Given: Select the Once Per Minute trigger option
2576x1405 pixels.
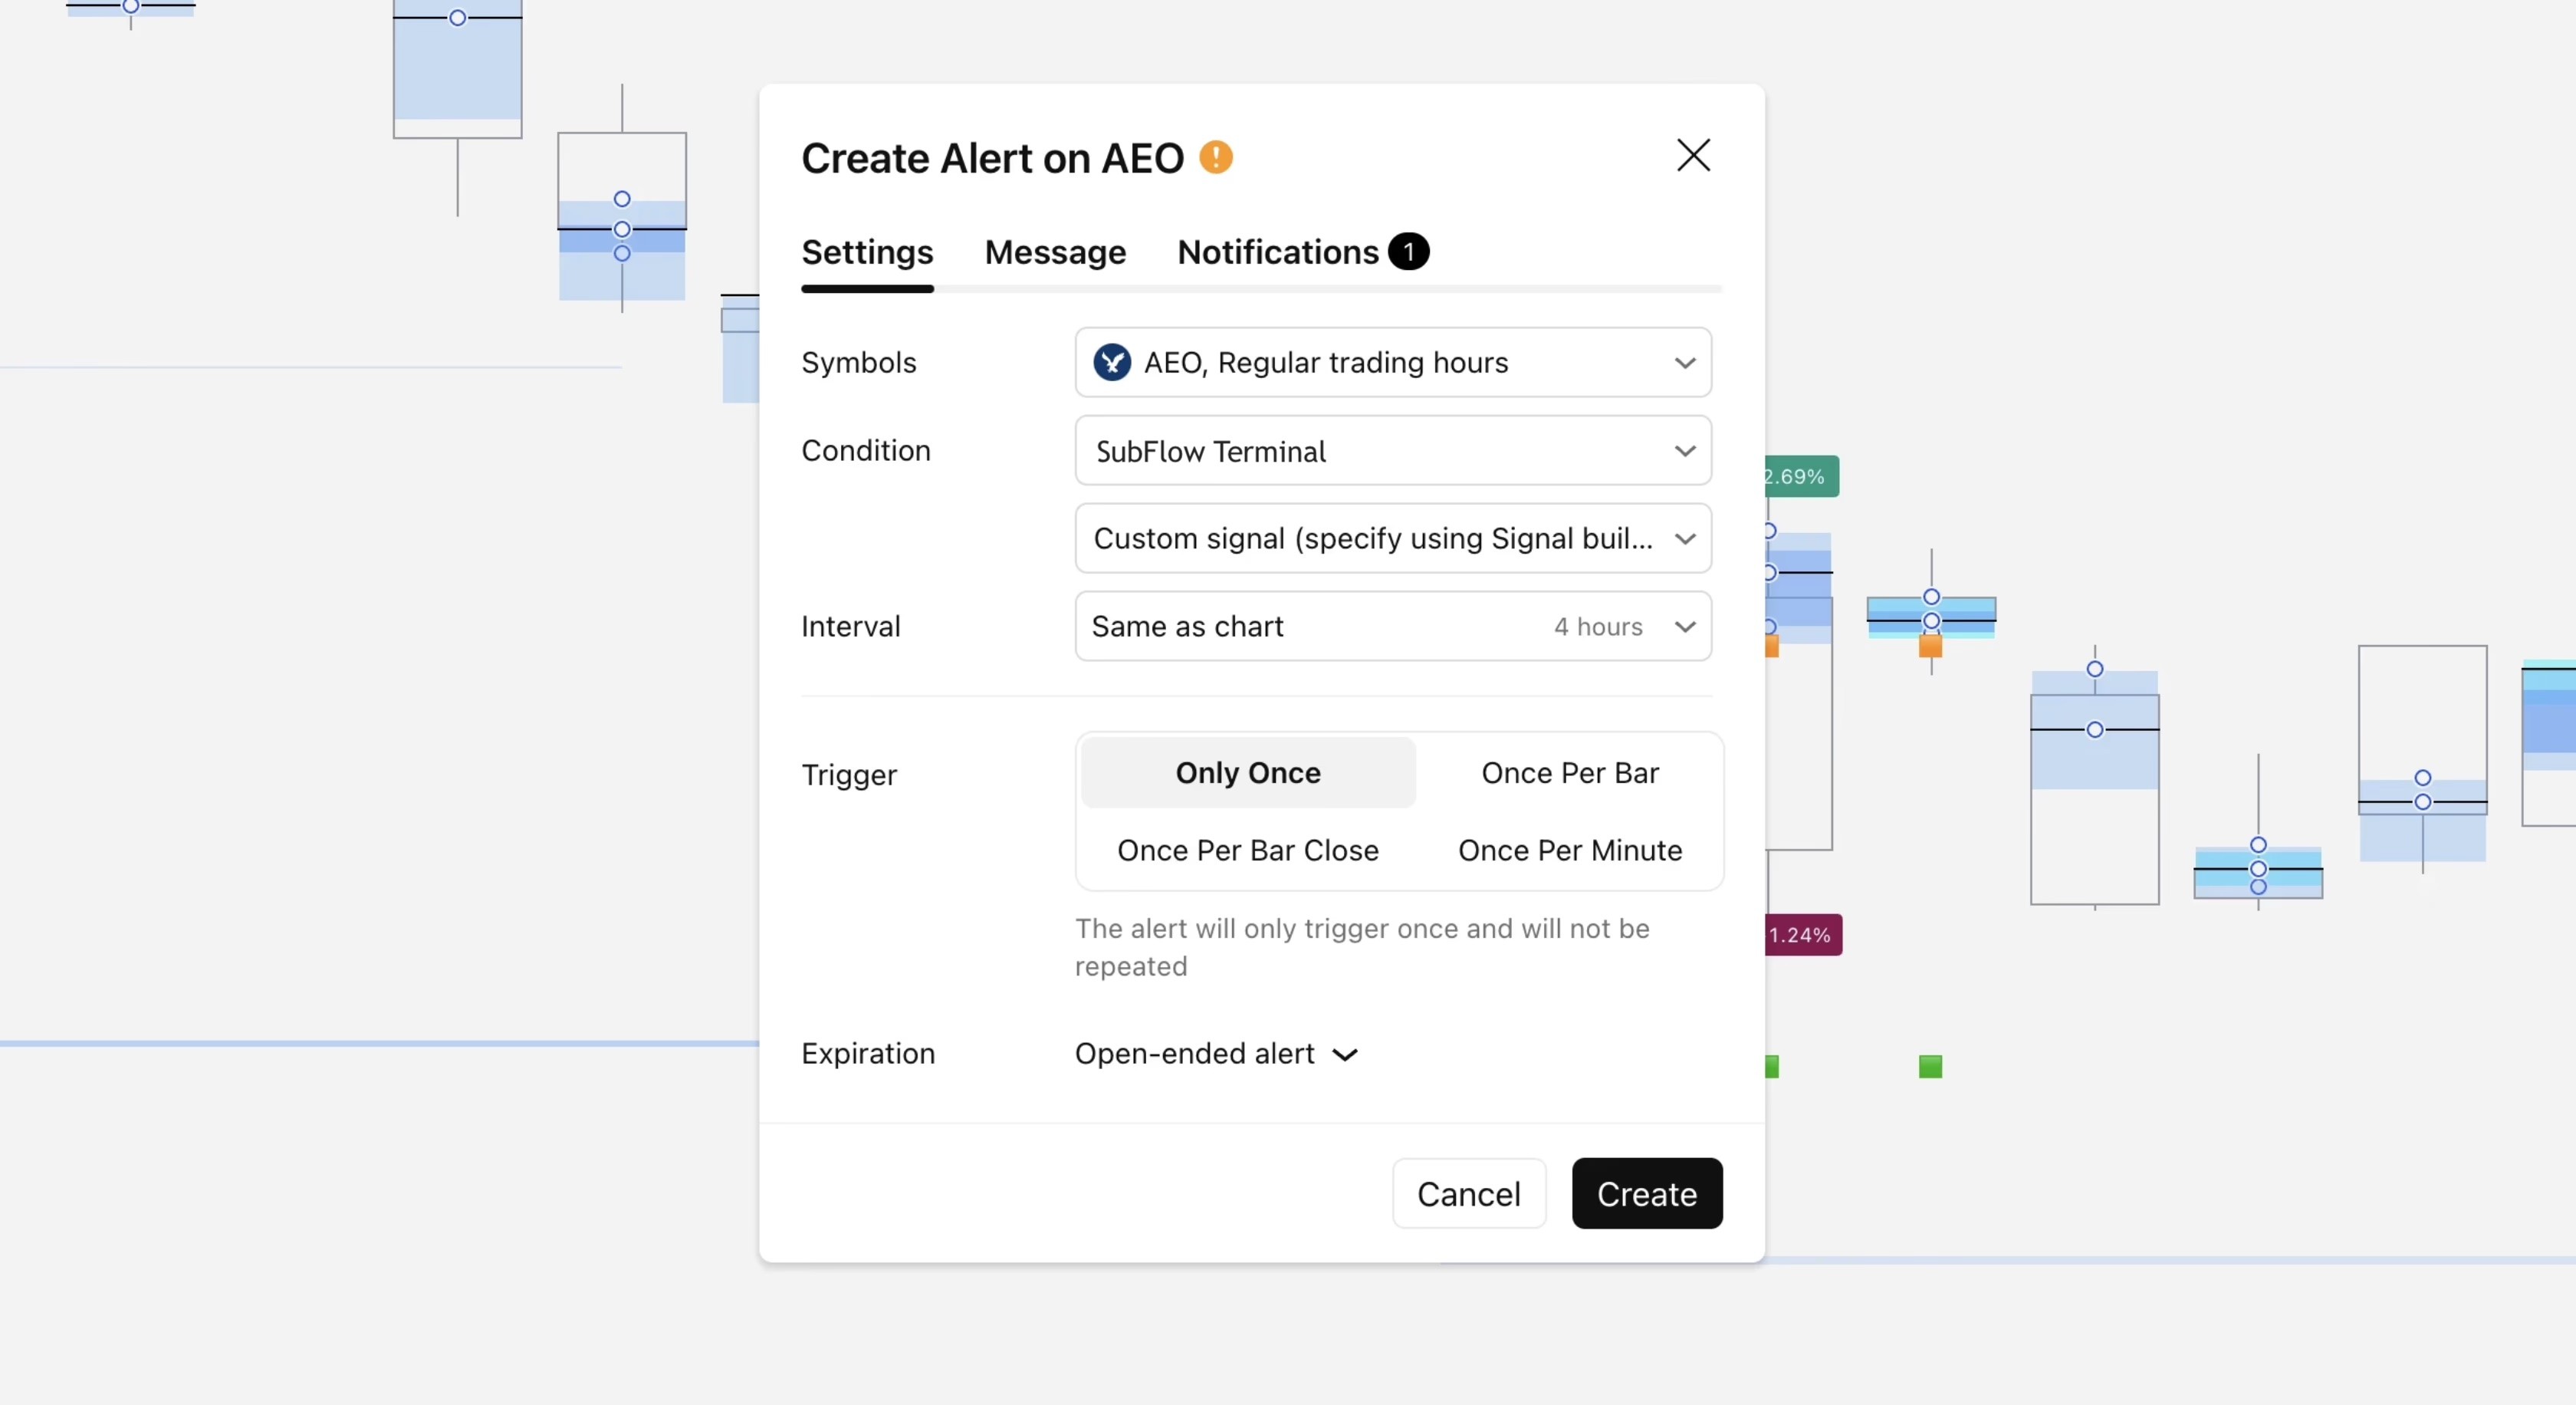Looking at the screenshot, I should 1570,850.
